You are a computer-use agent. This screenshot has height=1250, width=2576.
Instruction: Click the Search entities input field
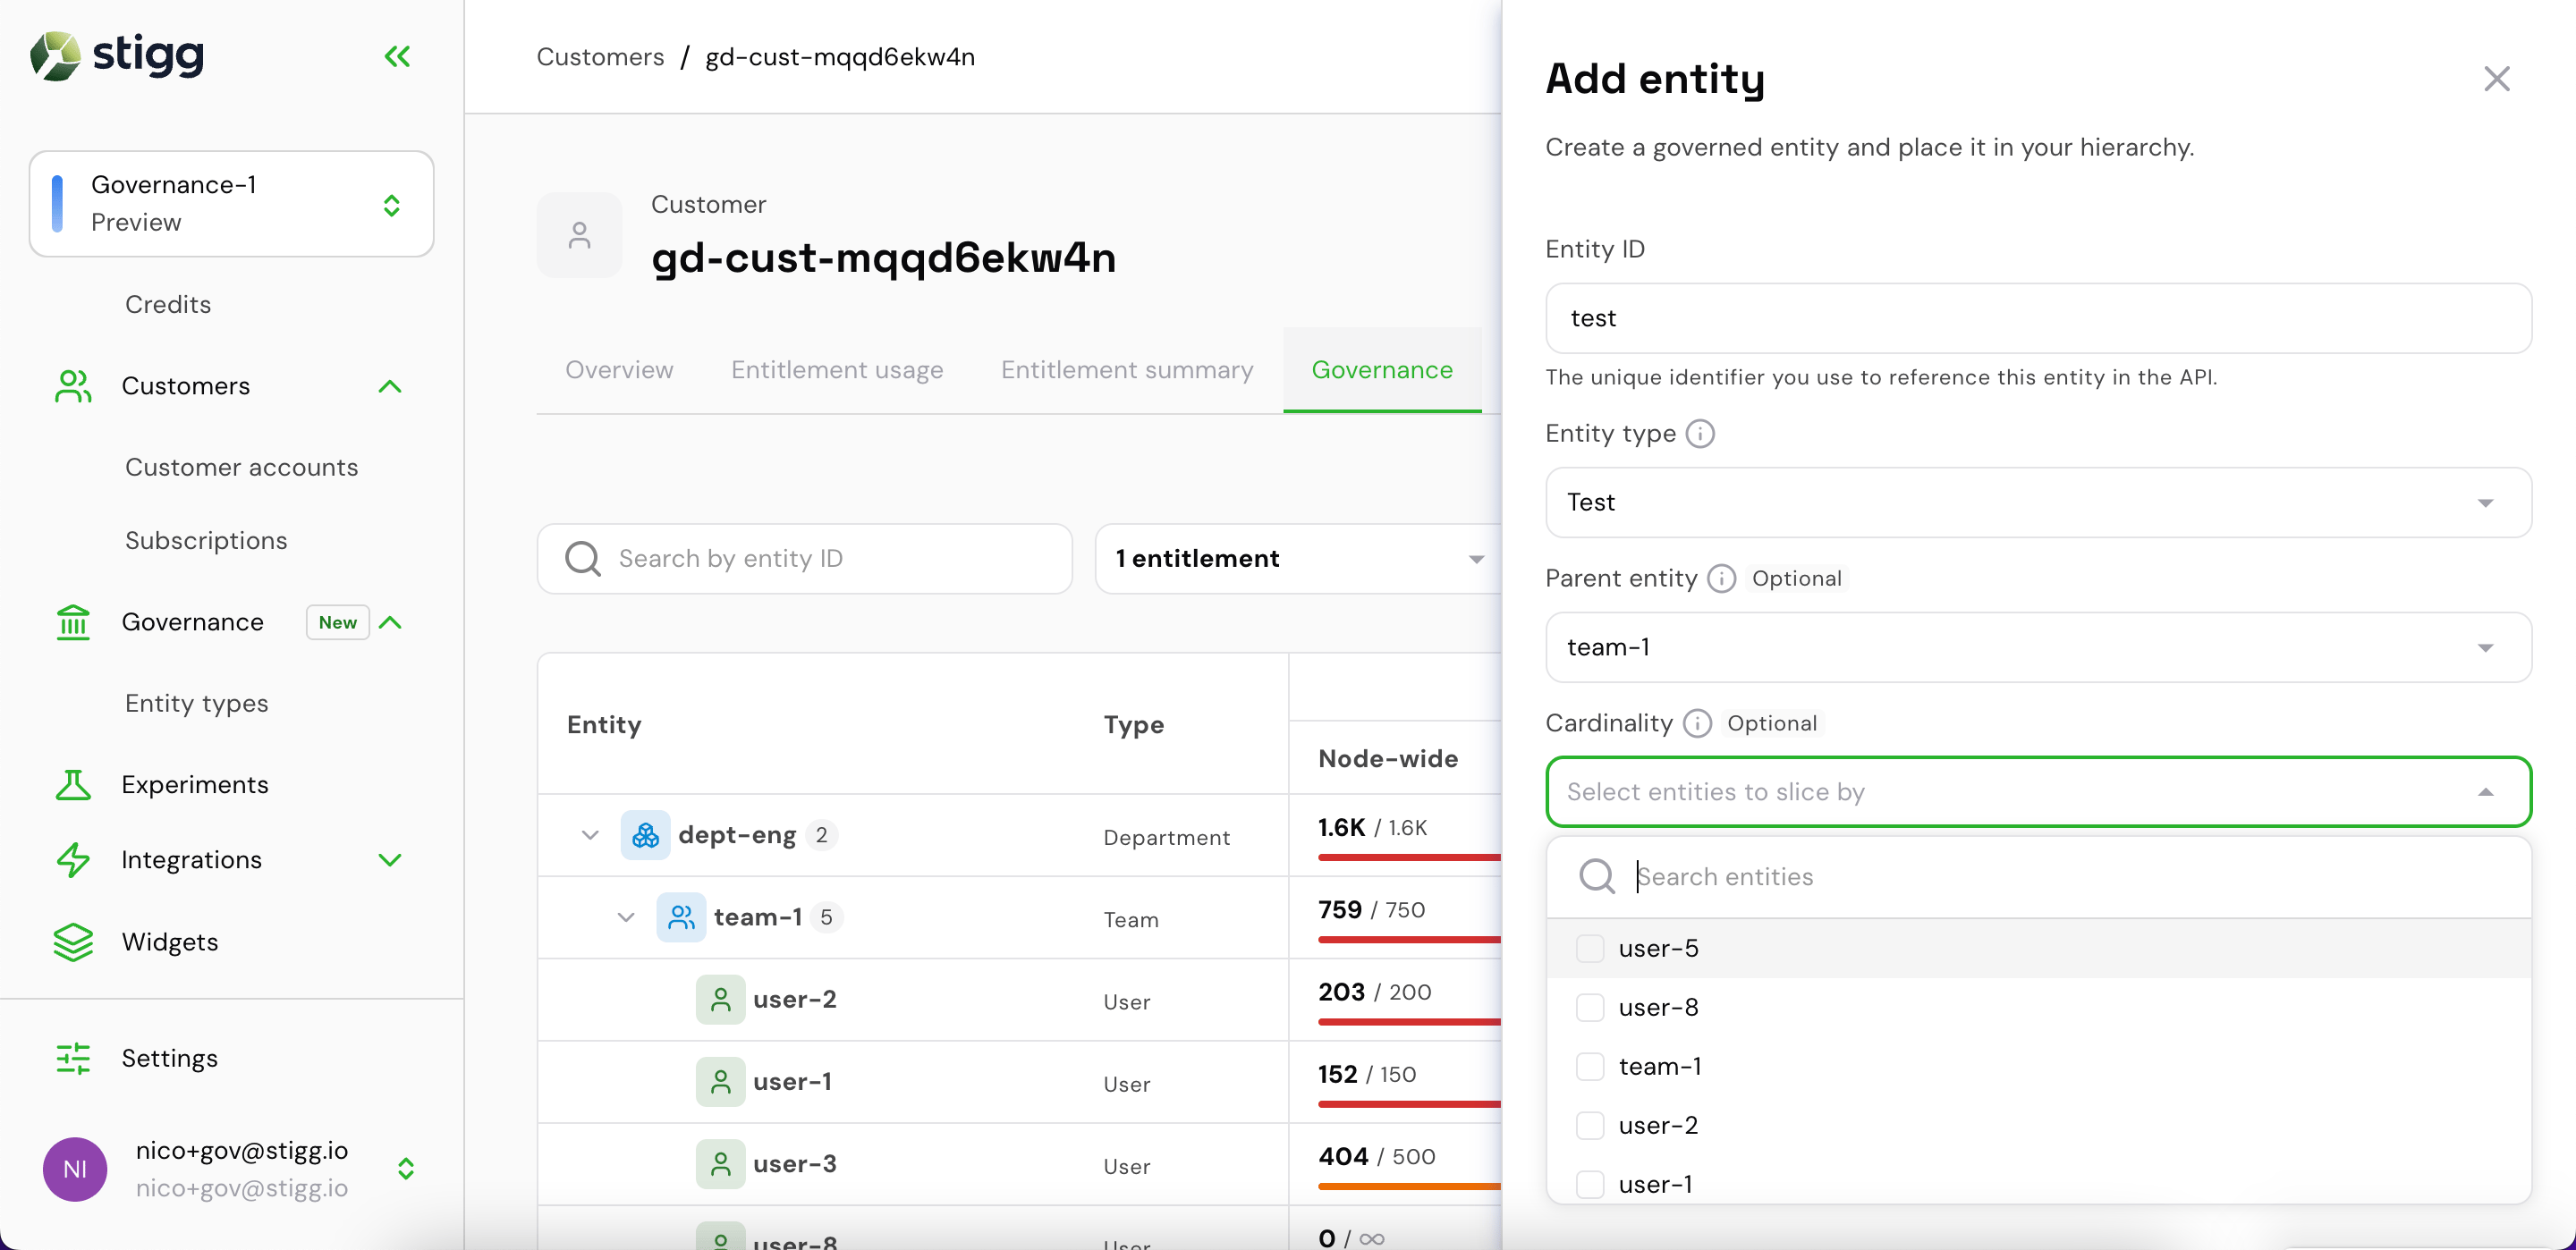point(2038,876)
